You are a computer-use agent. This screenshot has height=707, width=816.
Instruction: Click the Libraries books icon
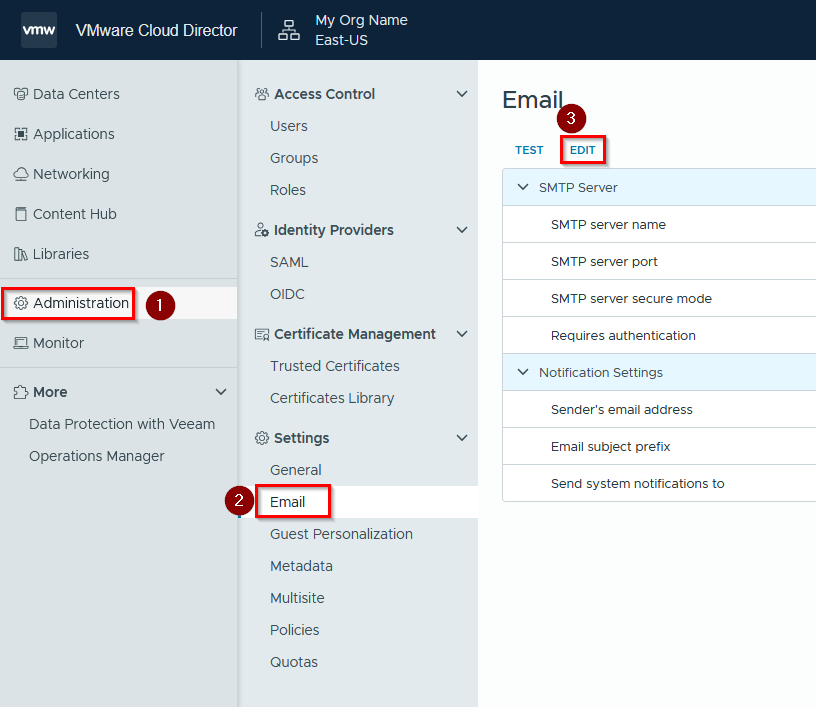(21, 254)
